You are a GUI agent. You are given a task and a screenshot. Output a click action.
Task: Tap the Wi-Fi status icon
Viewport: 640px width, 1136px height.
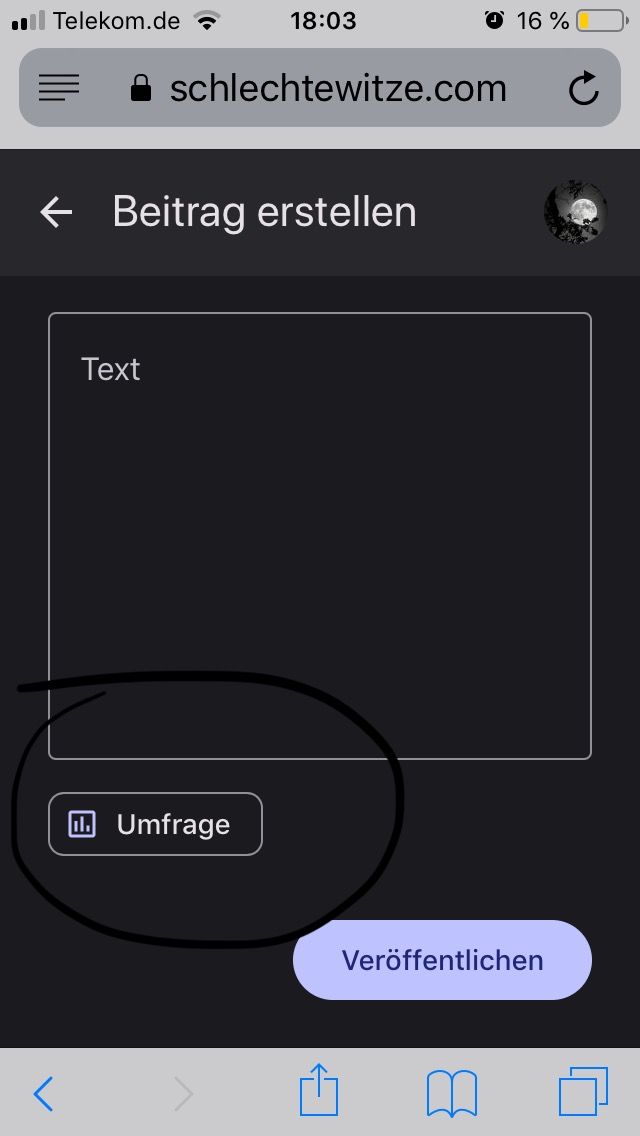[207, 21]
